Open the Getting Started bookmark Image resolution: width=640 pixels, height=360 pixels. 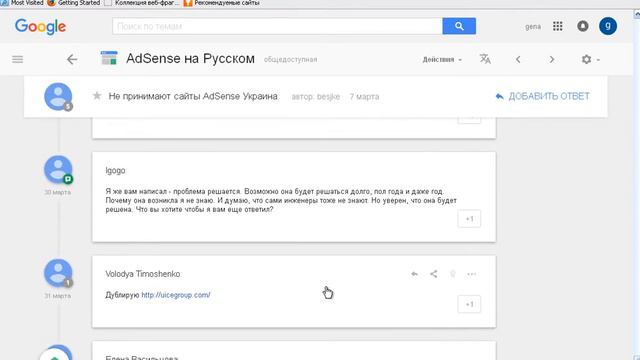[74, 3]
